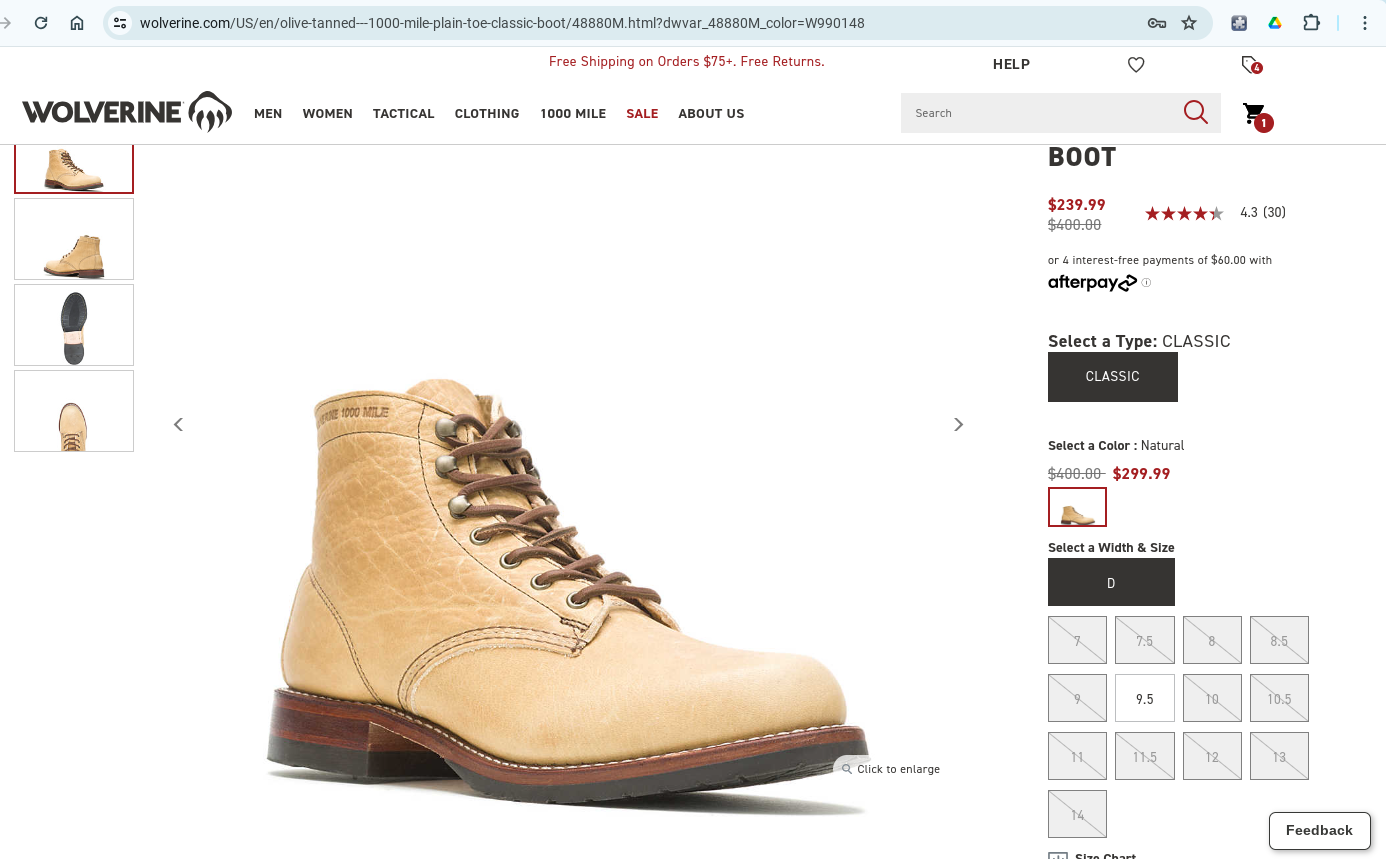Choose the CLASSIC type button
The image size is (1386, 859).
(1113, 377)
